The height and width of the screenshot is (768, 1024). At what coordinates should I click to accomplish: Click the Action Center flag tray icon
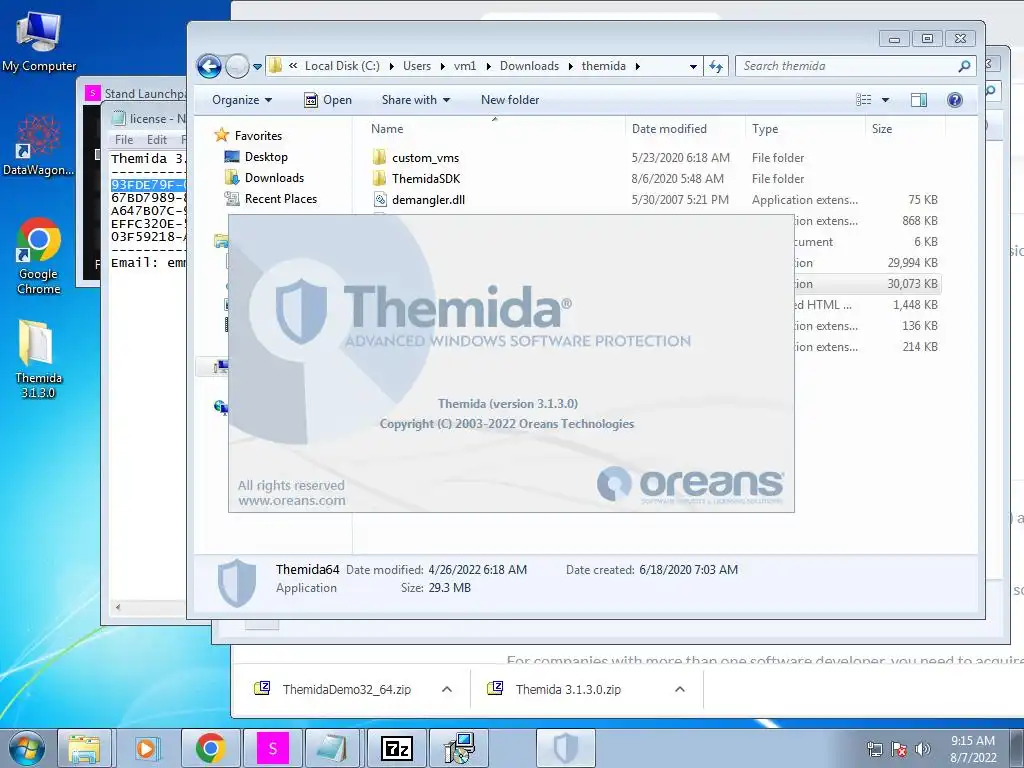(899, 749)
